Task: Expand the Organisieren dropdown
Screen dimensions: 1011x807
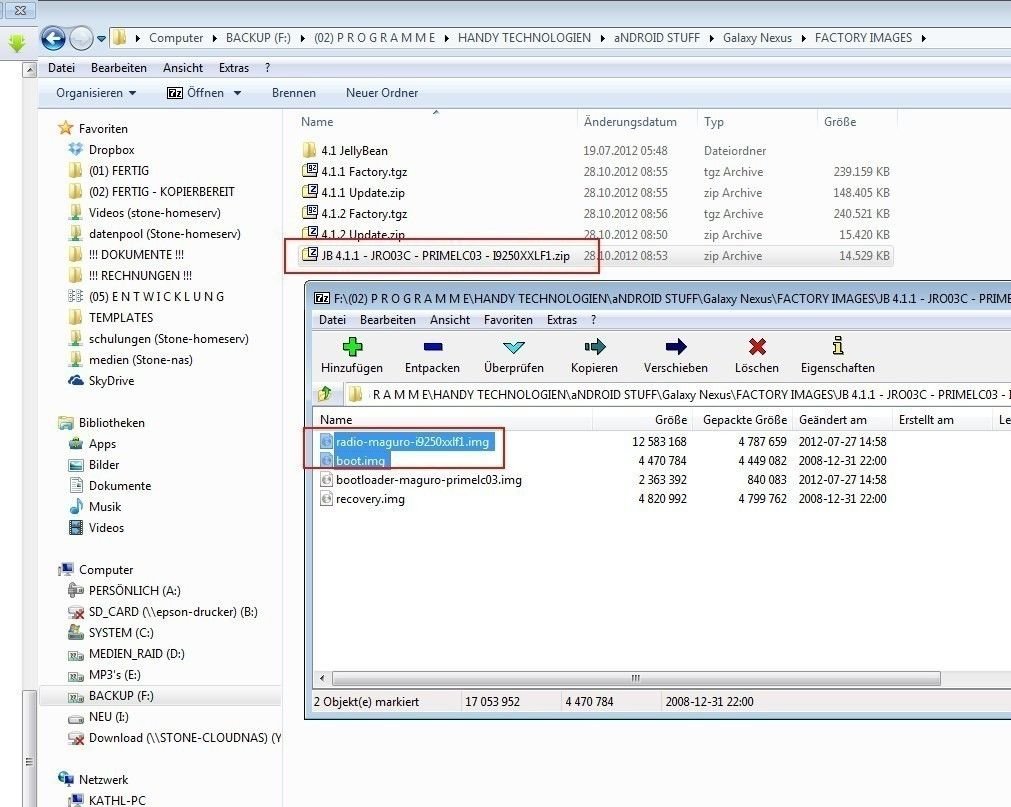Action: (96, 93)
